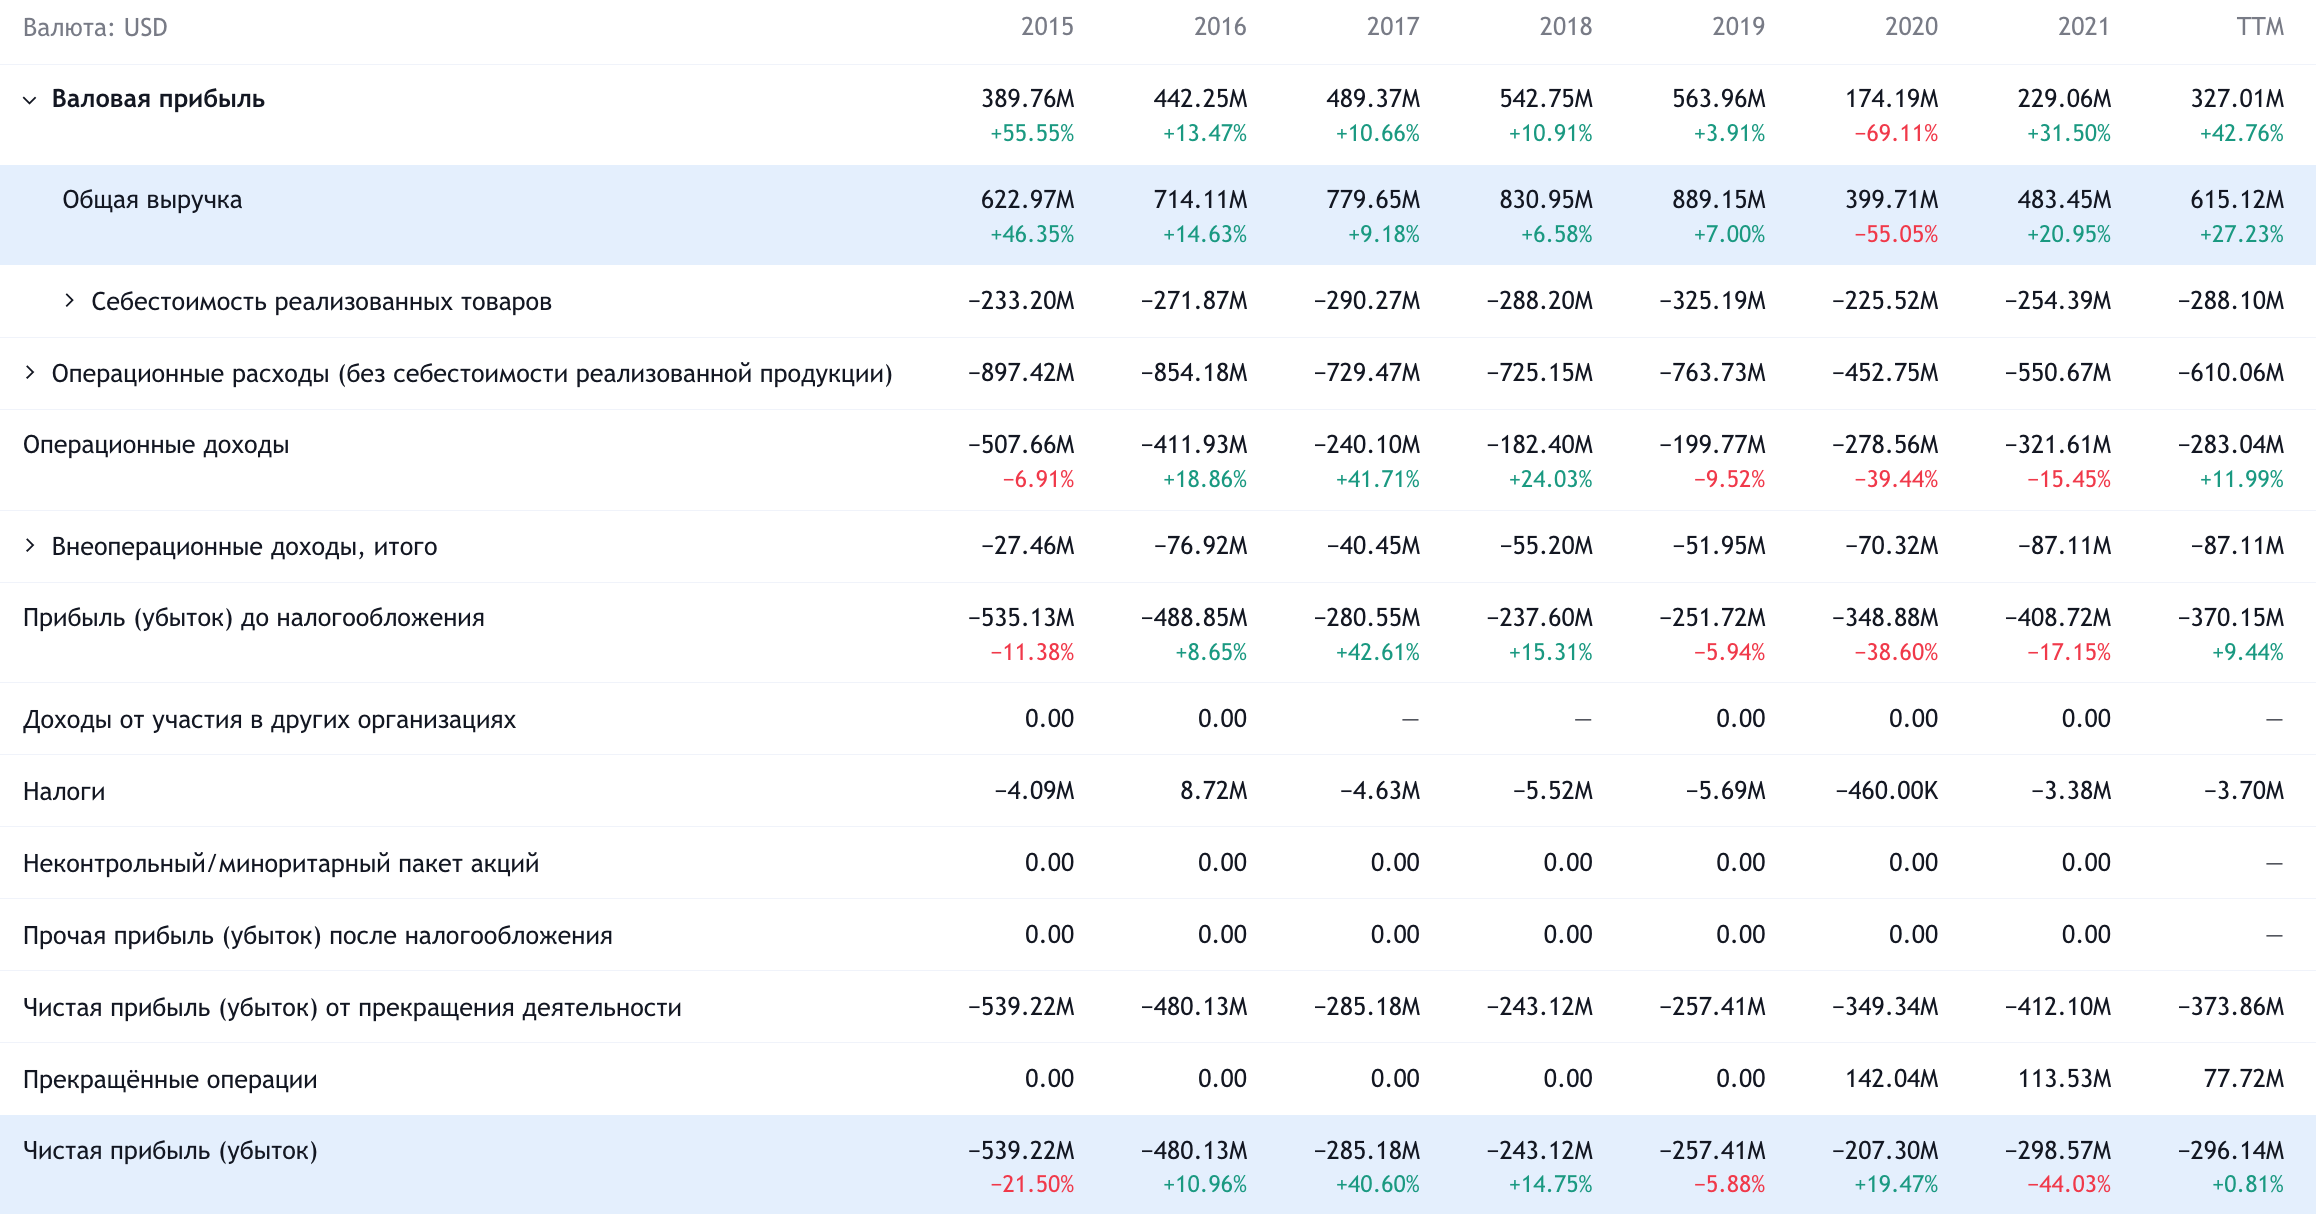Screen dimensions: 2316x1214
Task: Click Доходы от участия в других организациях
Action: 270,720
